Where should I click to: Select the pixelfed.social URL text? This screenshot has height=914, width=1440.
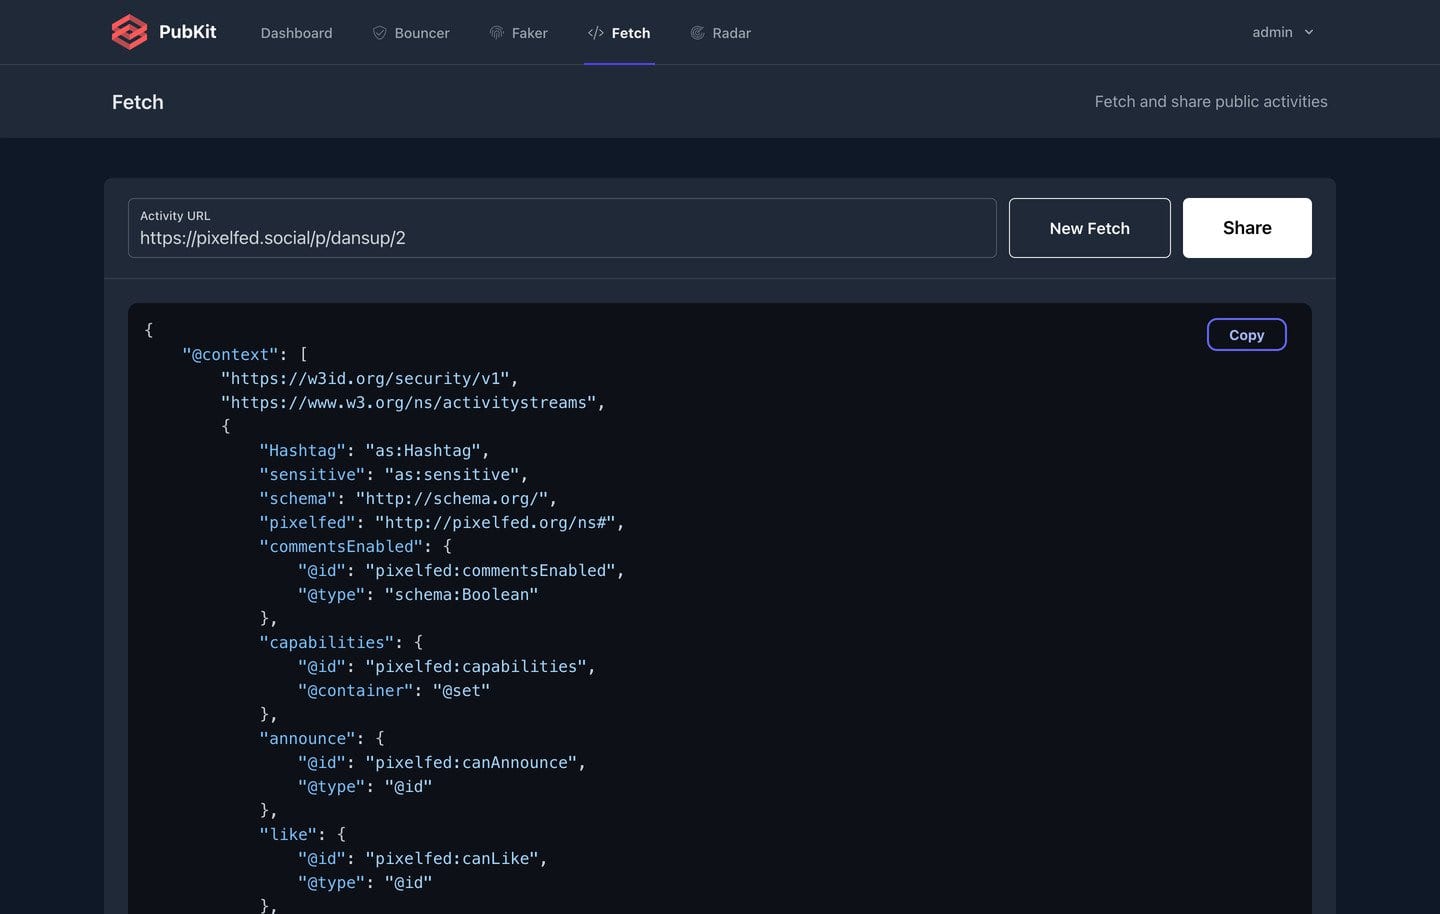point(272,238)
